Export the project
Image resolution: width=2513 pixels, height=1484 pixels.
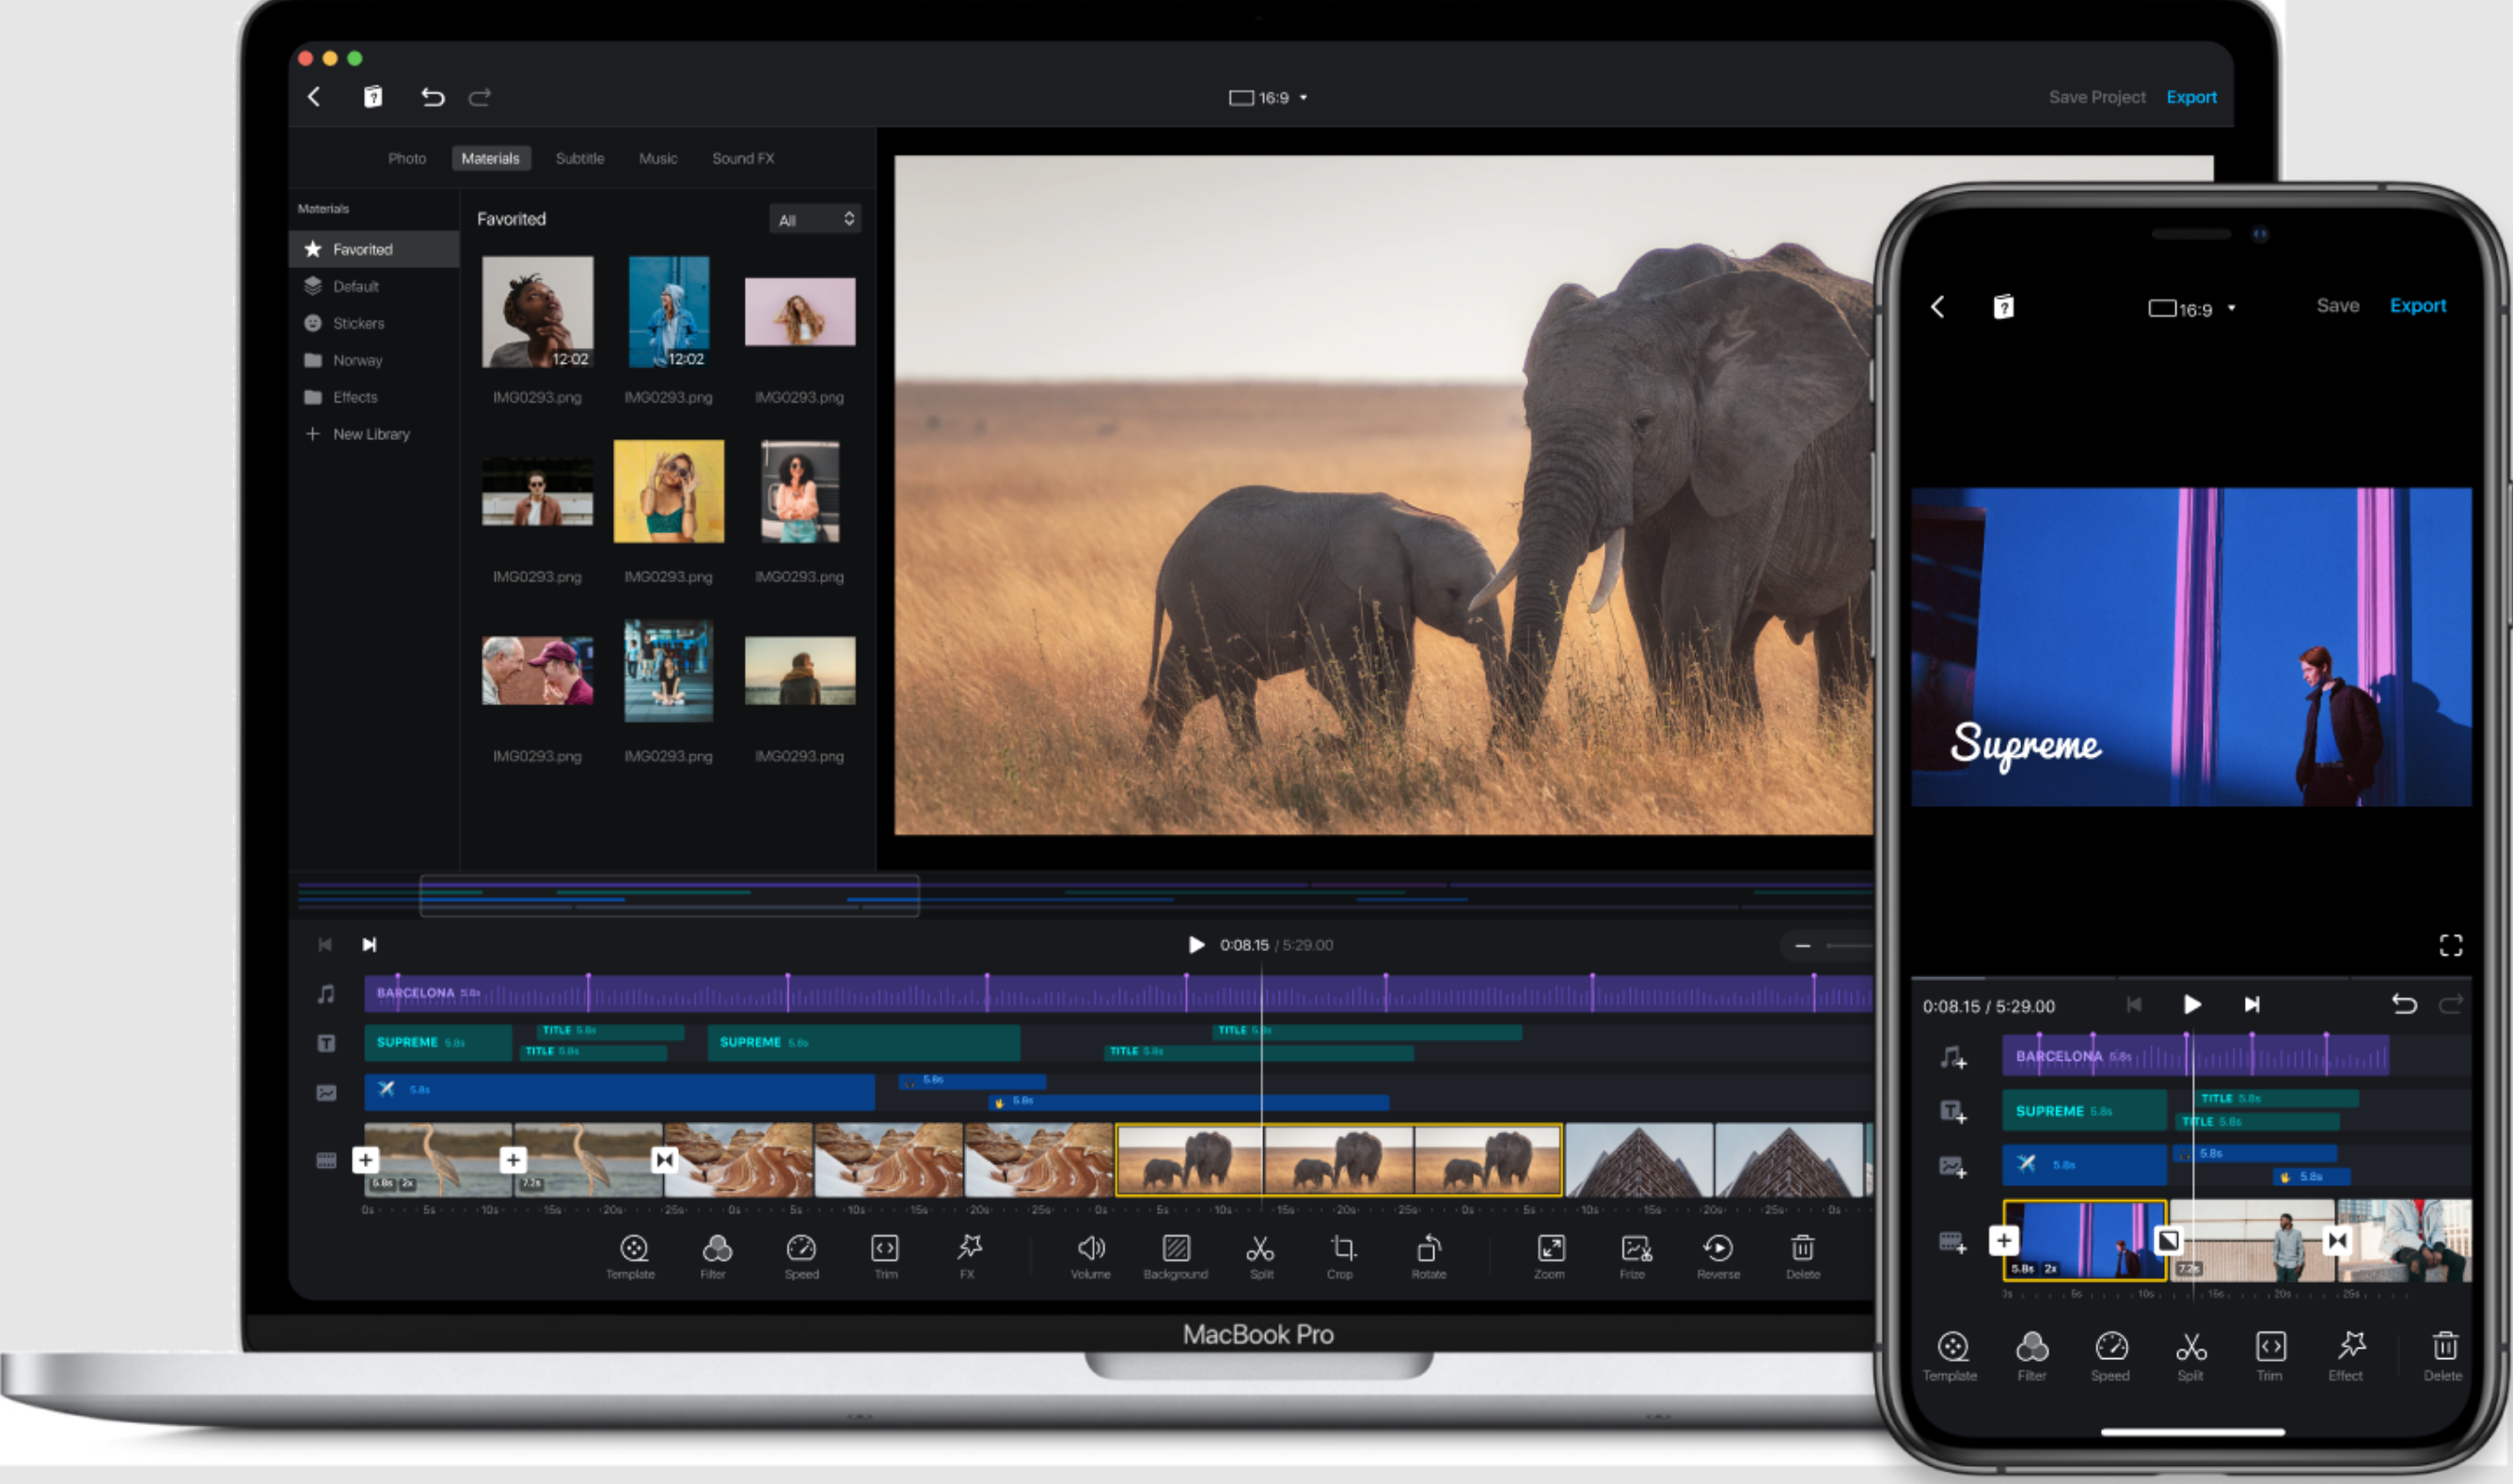click(x=2191, y=96)
